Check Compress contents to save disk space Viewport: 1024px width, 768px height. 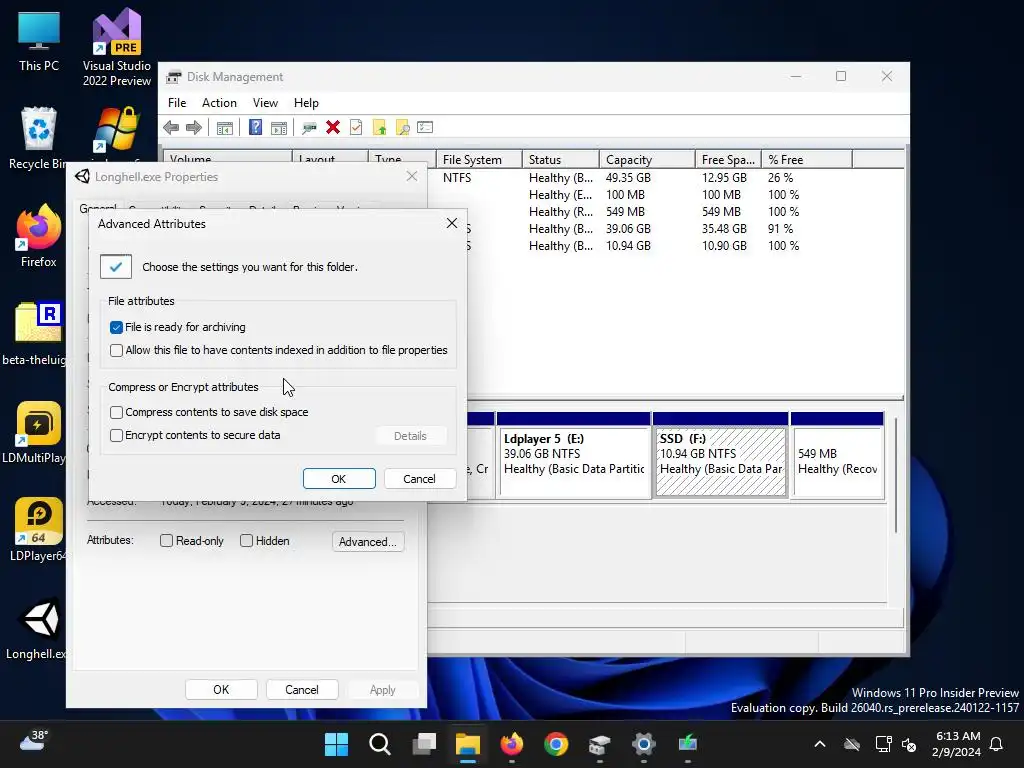116,413
